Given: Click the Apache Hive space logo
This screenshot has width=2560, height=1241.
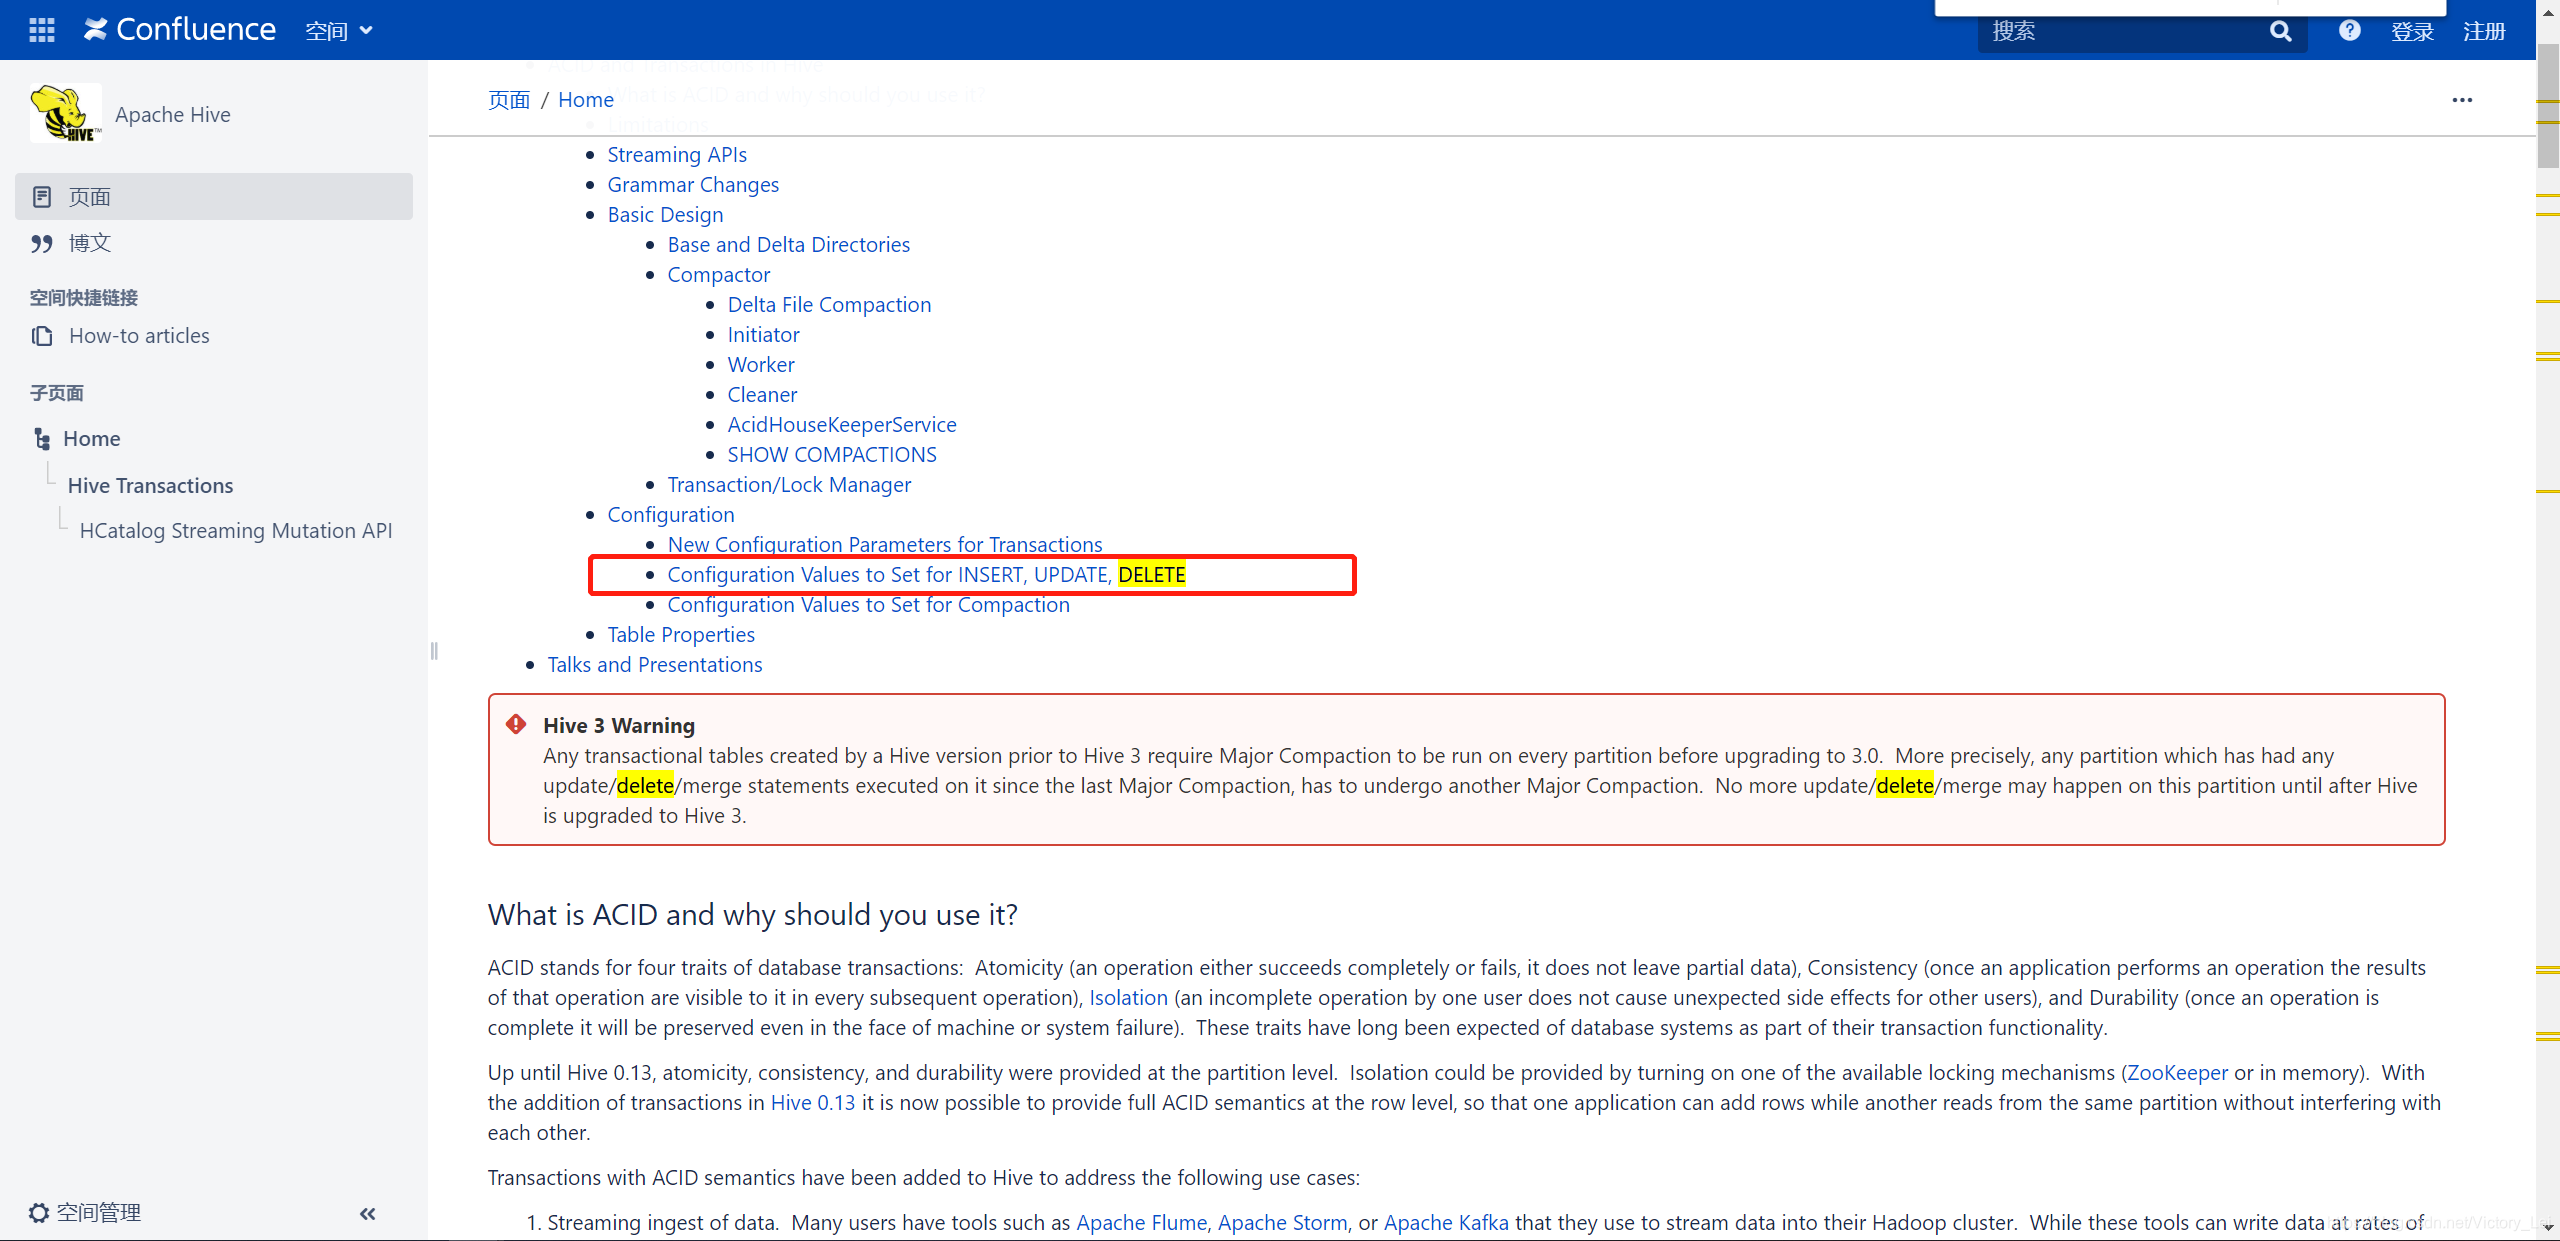Looking at the screenshot, I should pos(65,114).
